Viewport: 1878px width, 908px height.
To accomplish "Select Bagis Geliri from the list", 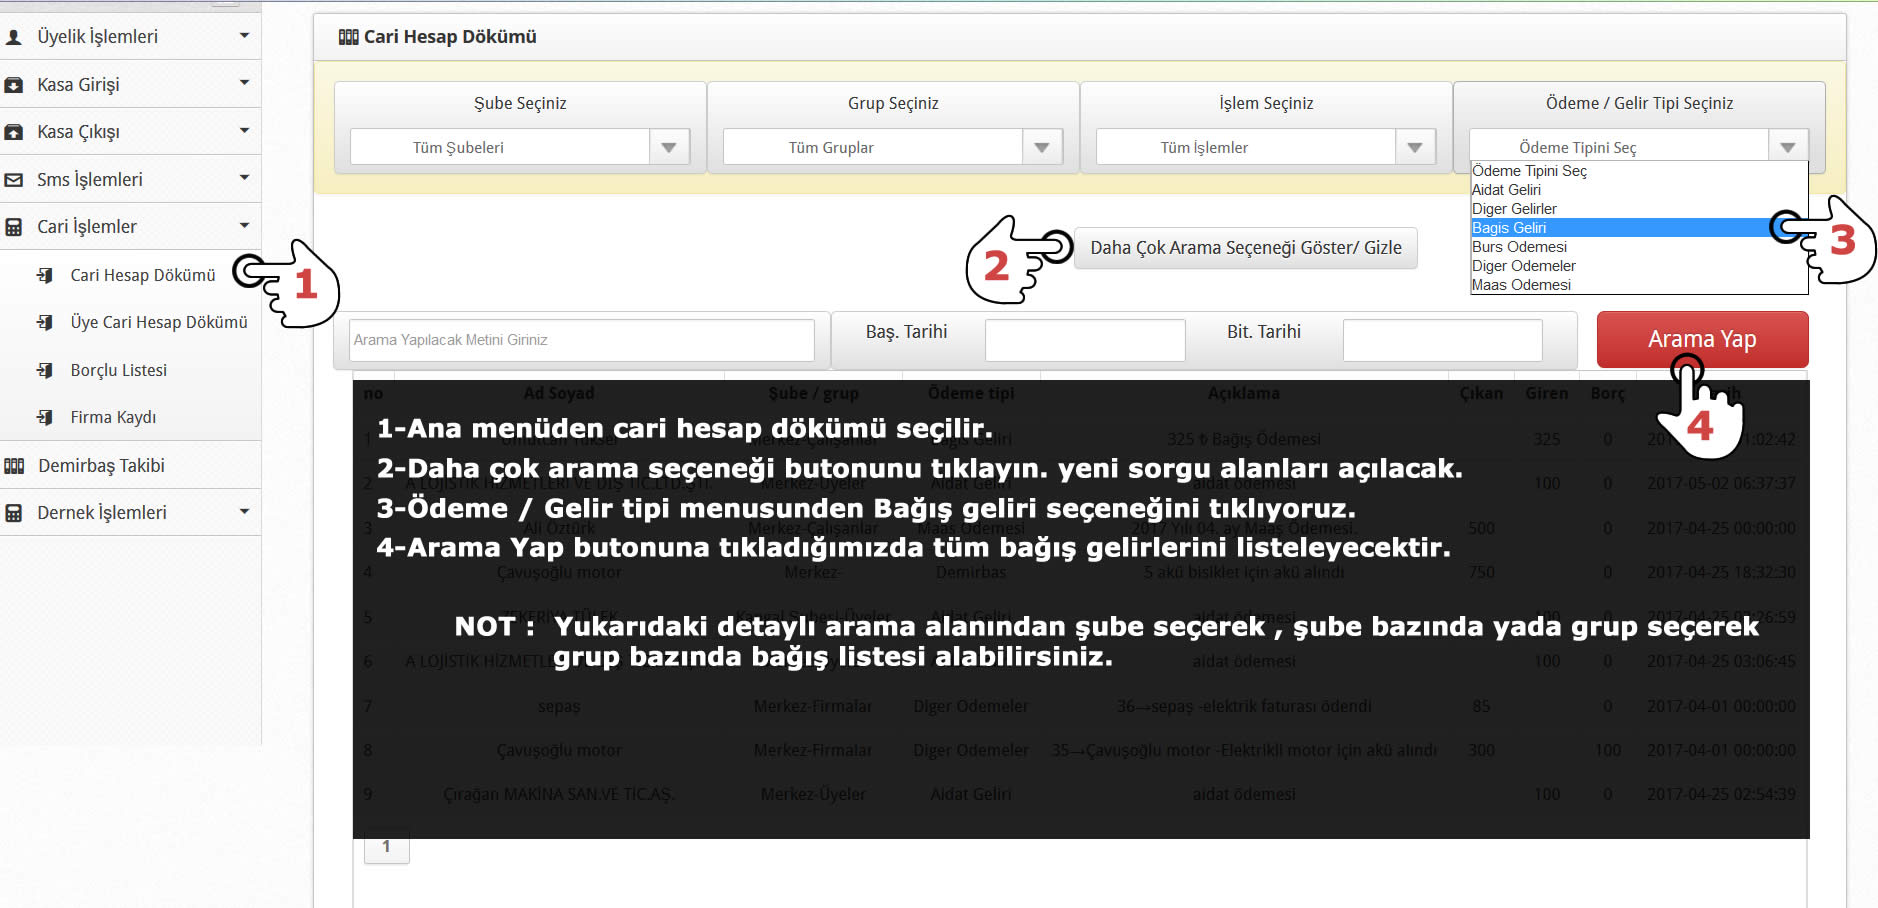I will pyautogui.click(x=1509, y=228).
